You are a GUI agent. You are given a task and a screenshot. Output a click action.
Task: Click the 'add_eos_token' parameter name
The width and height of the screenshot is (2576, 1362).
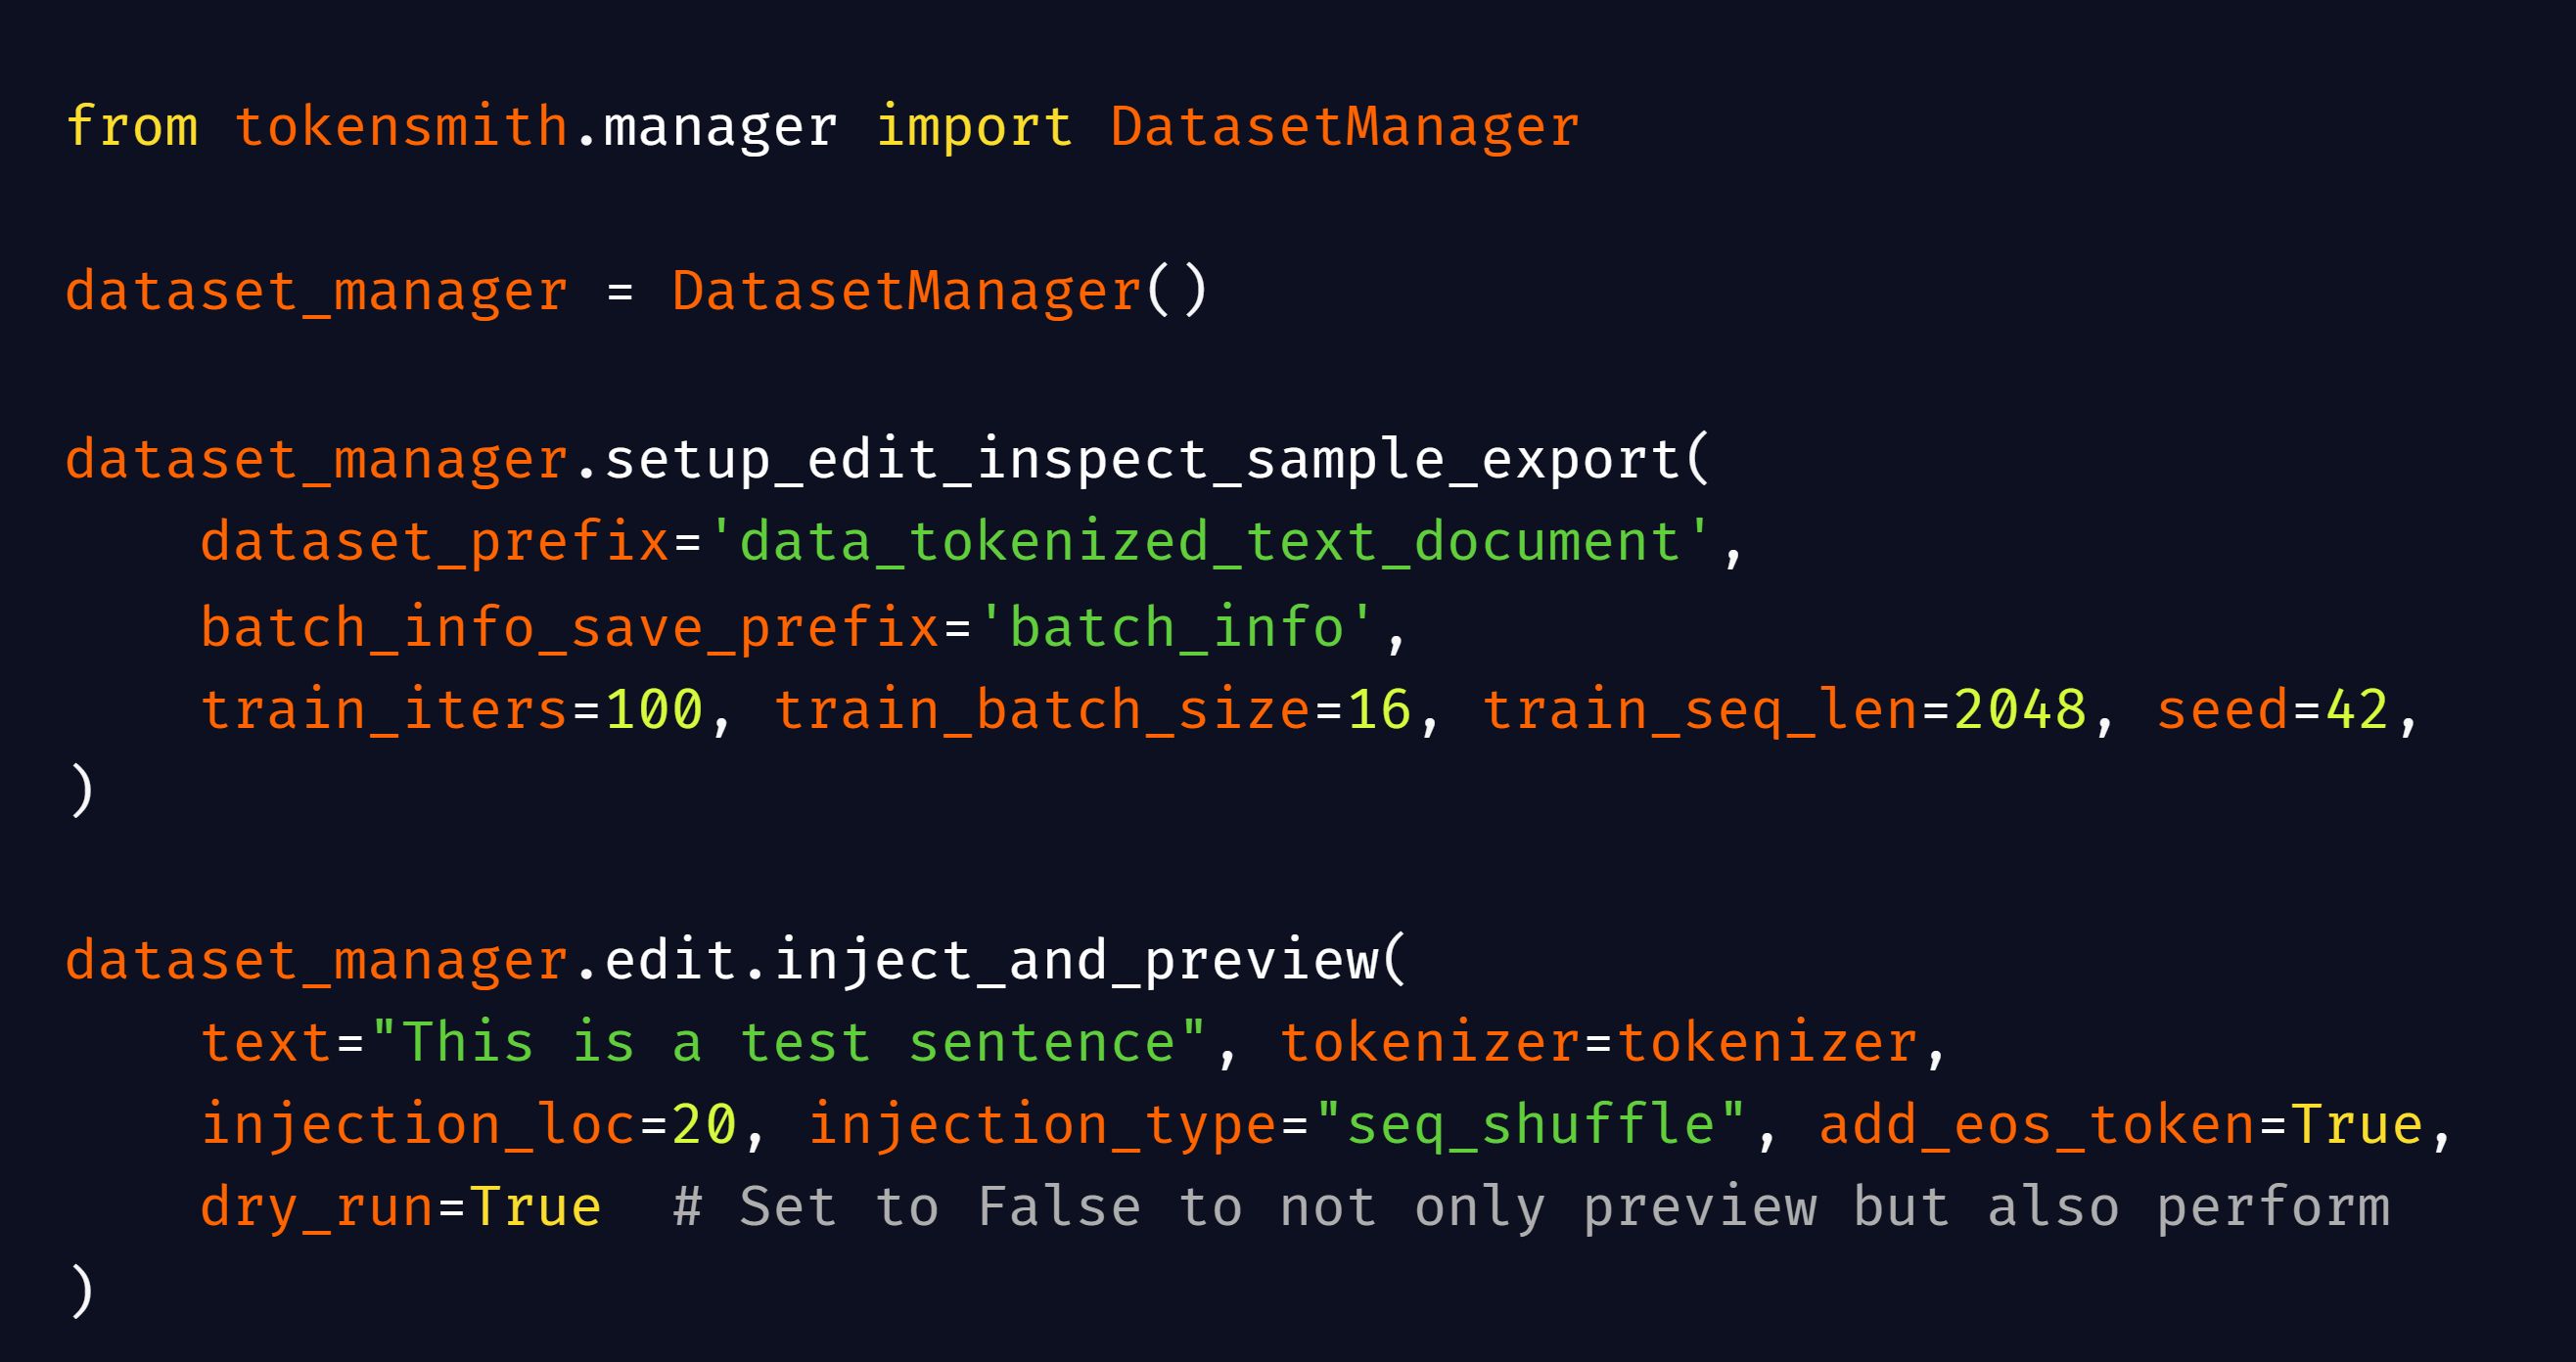pyautogui.click(x=2036, y=1125)
